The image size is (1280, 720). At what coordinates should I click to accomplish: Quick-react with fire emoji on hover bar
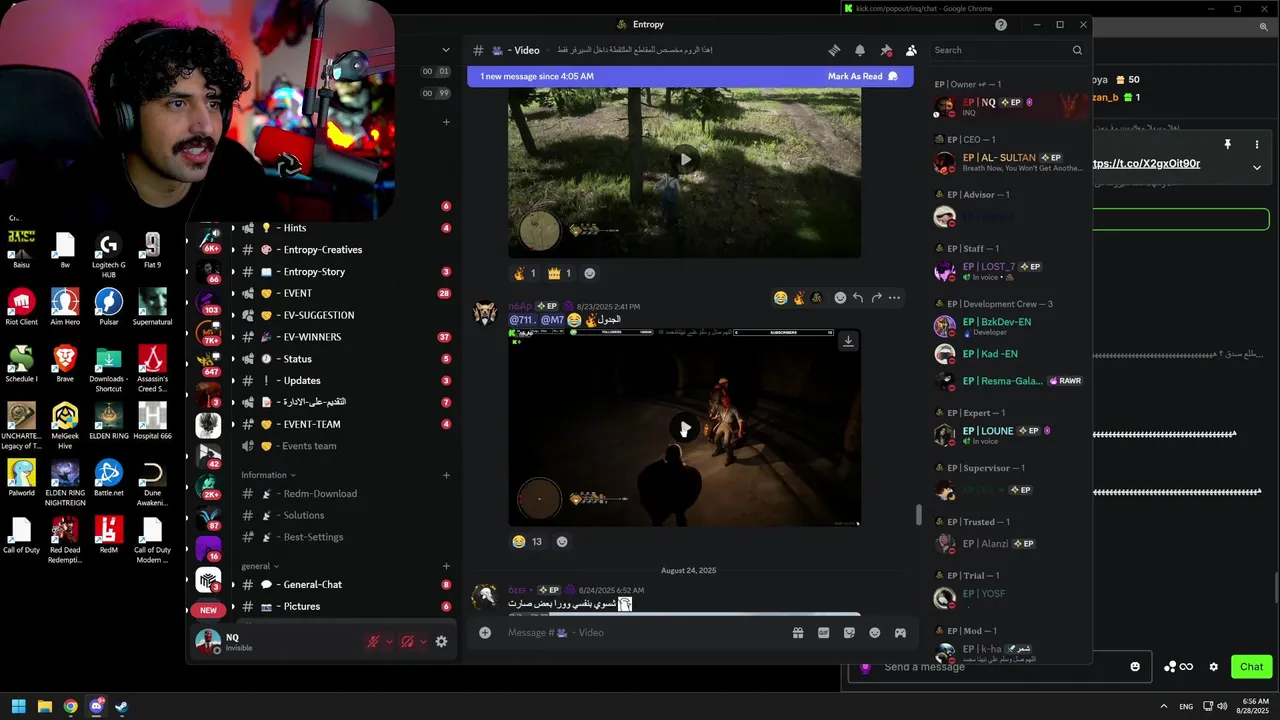(799, 298)
